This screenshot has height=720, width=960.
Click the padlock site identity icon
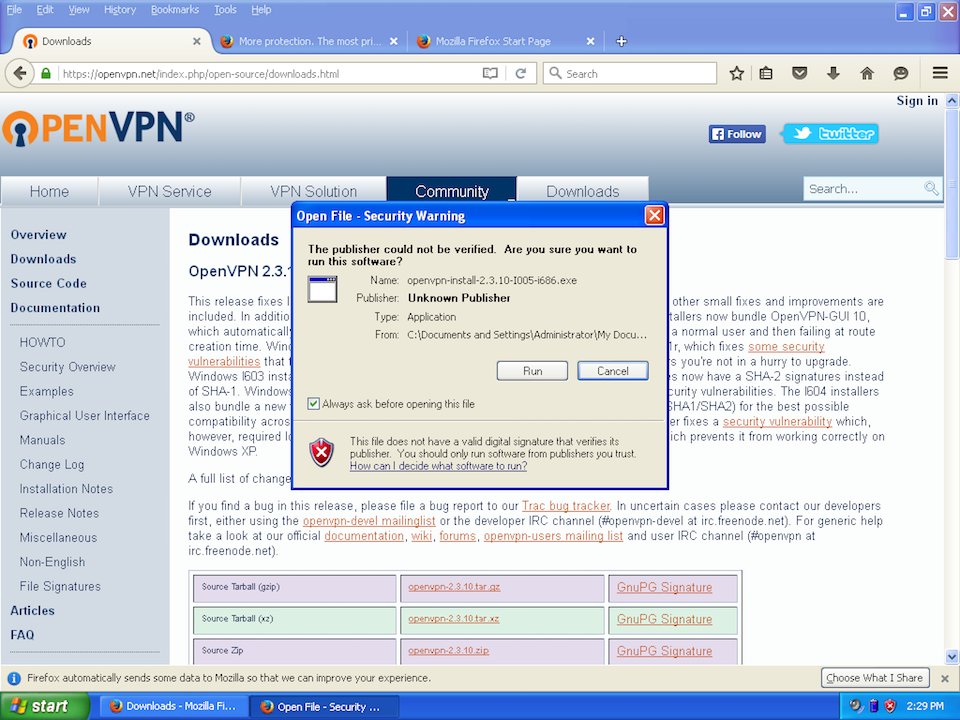pos(46,73)
